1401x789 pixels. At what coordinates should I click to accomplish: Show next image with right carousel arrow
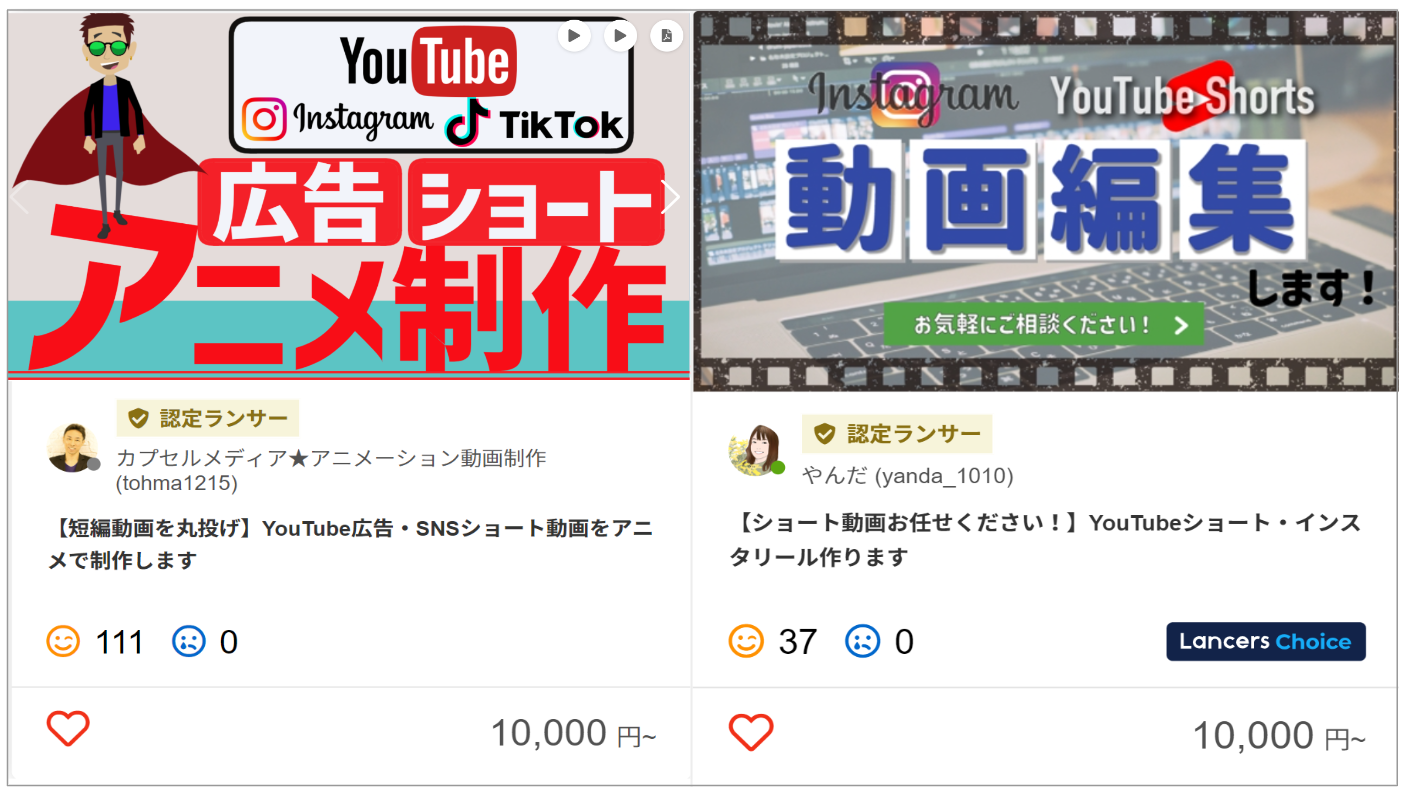pos(672,197)
